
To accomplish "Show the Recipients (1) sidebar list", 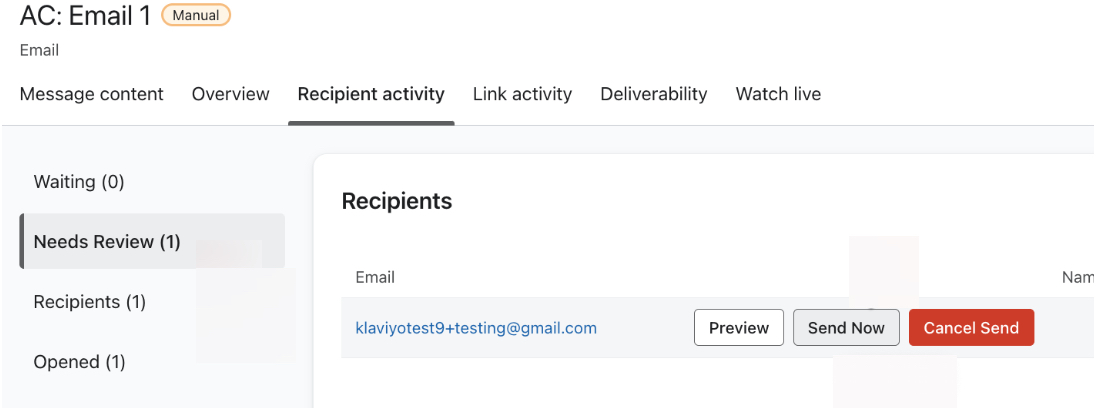I will coord(90,302).
